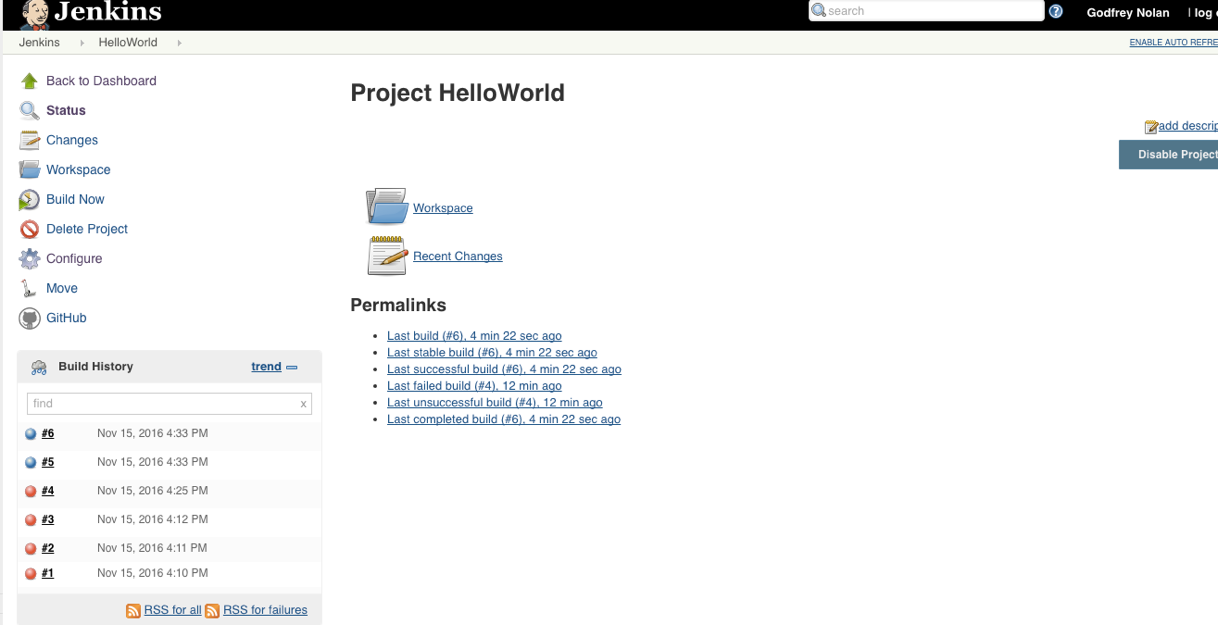Screen dimensions: 1218x625
Task: Click the Build History header icon
Action: [39, 367]
